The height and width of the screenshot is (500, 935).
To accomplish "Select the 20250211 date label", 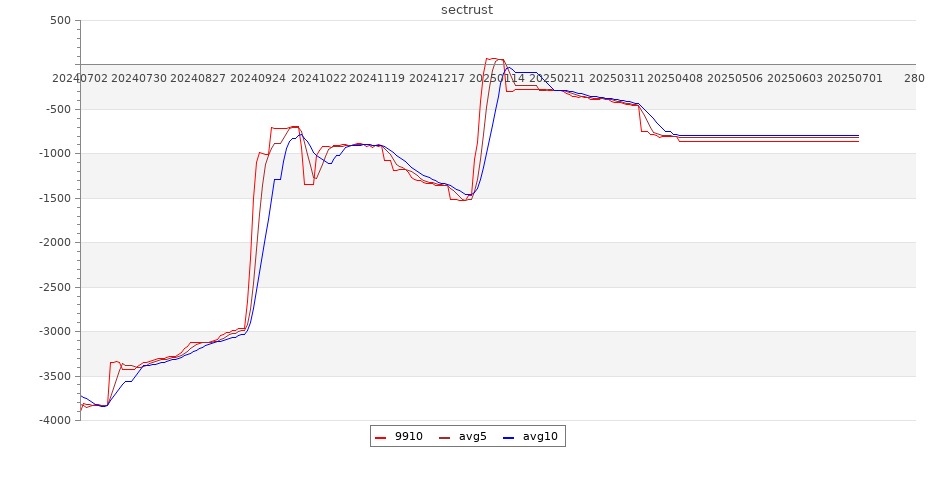I will [x=557, y=78].
